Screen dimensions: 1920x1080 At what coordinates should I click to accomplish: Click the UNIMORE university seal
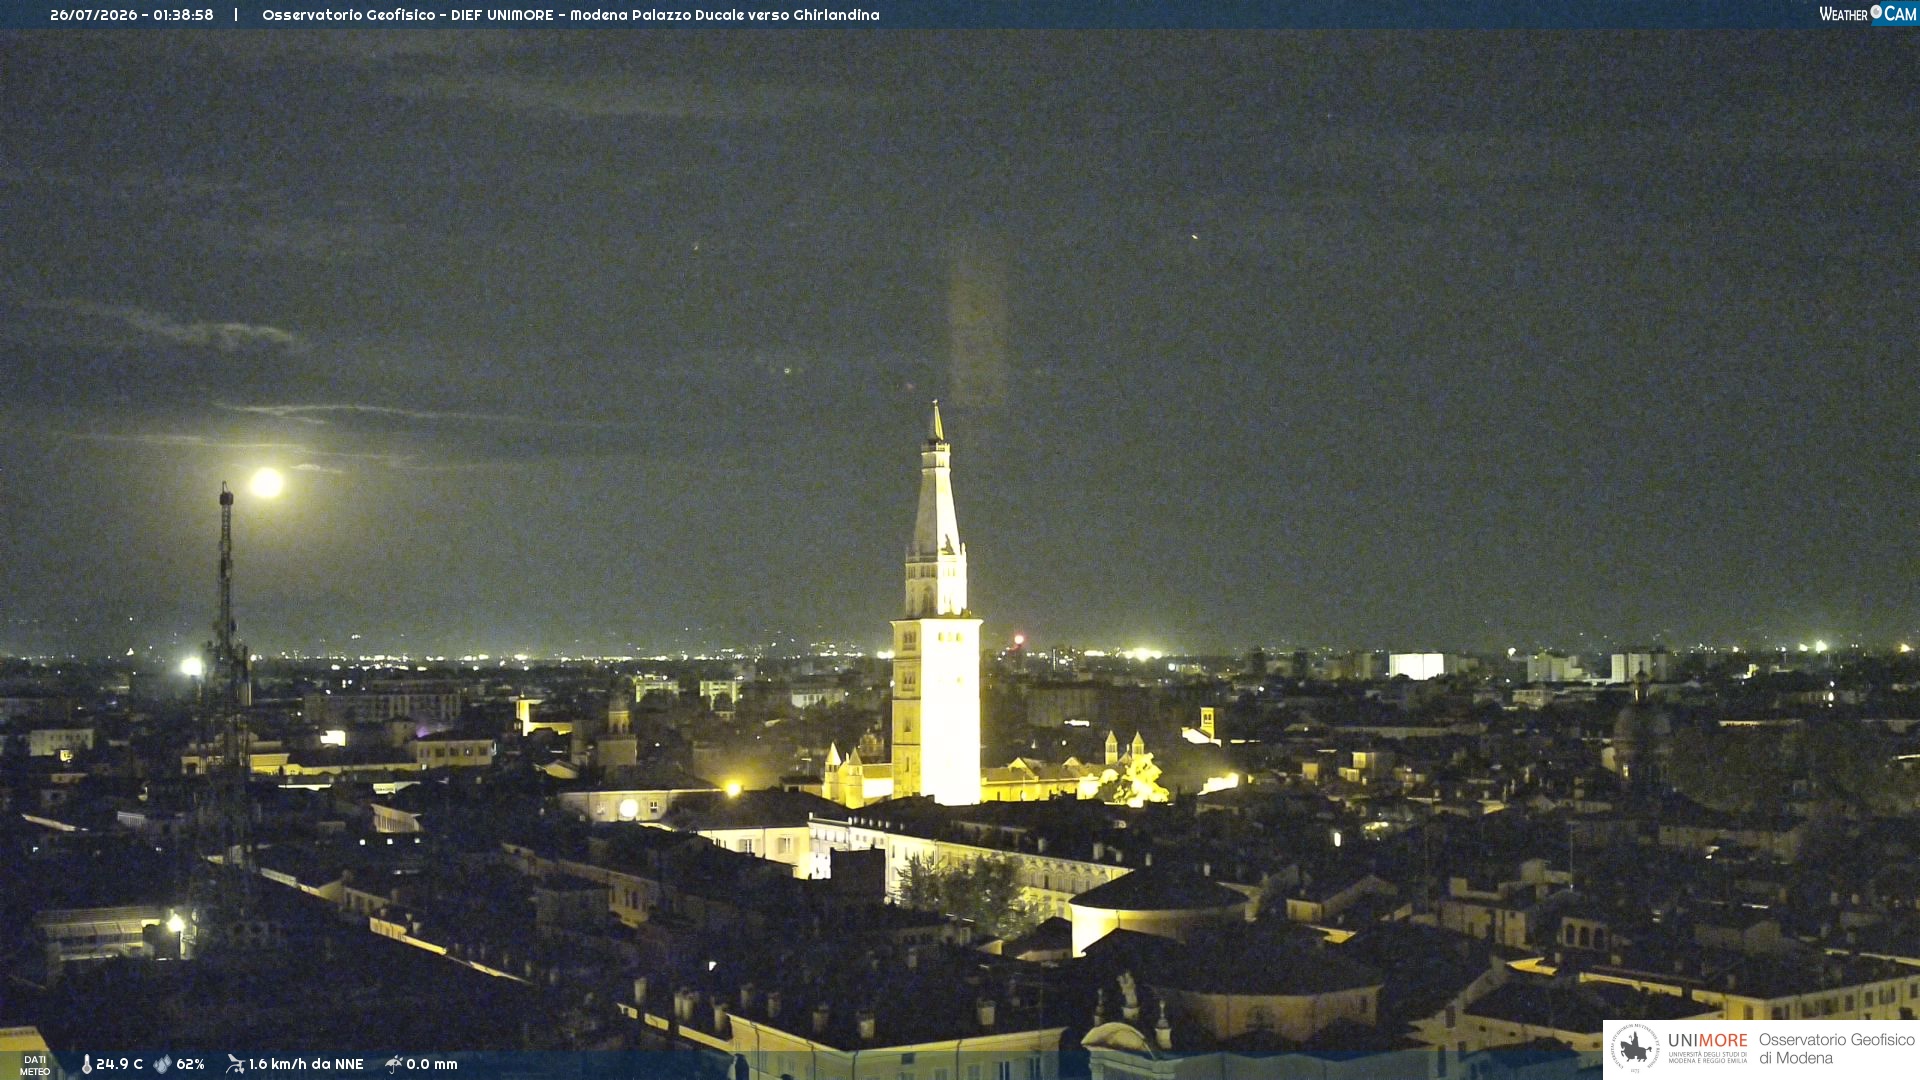(x=1635, y=1048)
